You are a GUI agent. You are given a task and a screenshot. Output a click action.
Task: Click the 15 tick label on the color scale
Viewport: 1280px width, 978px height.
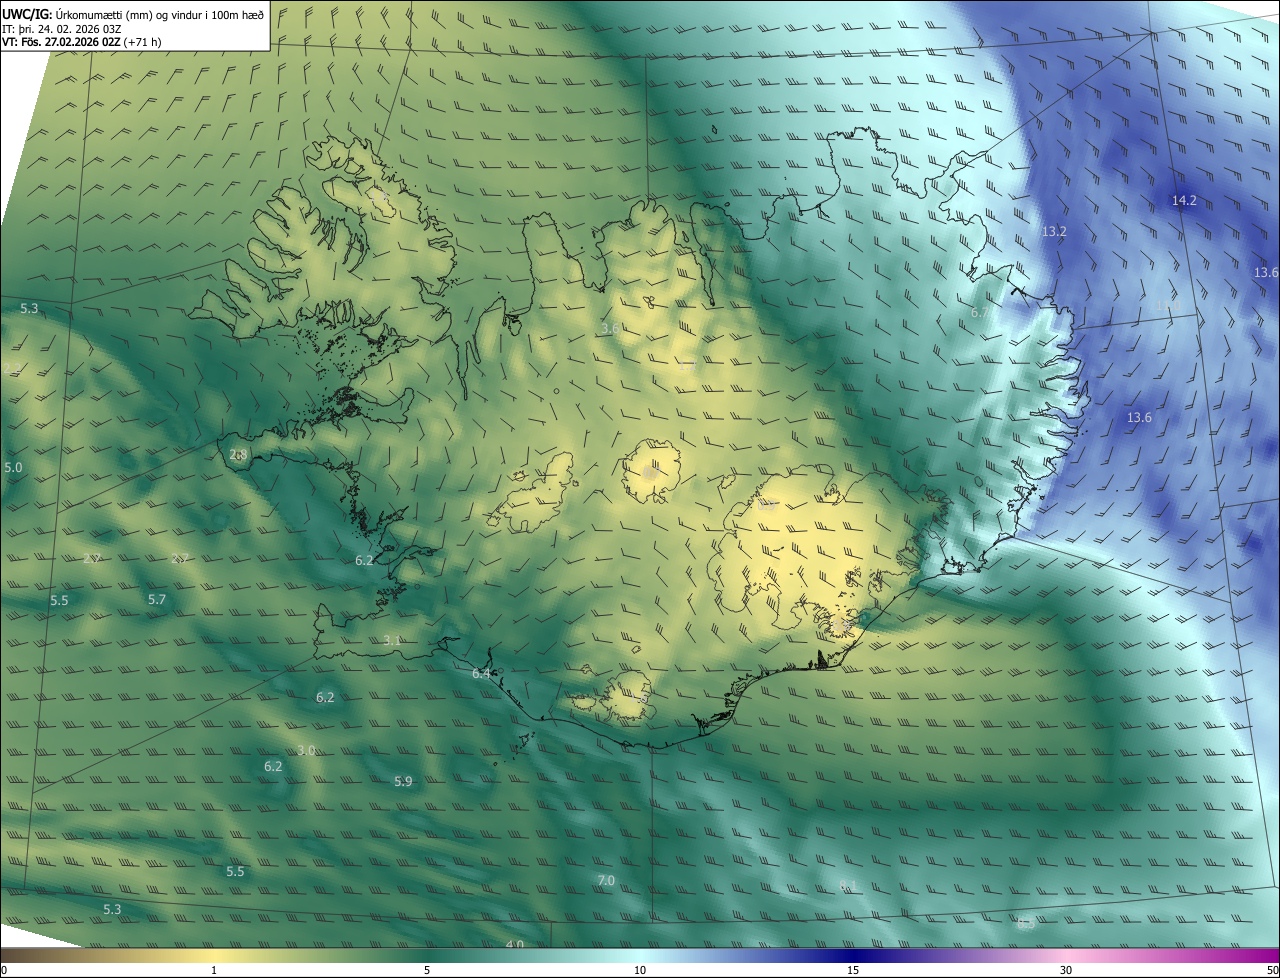(x=853, y=970)
